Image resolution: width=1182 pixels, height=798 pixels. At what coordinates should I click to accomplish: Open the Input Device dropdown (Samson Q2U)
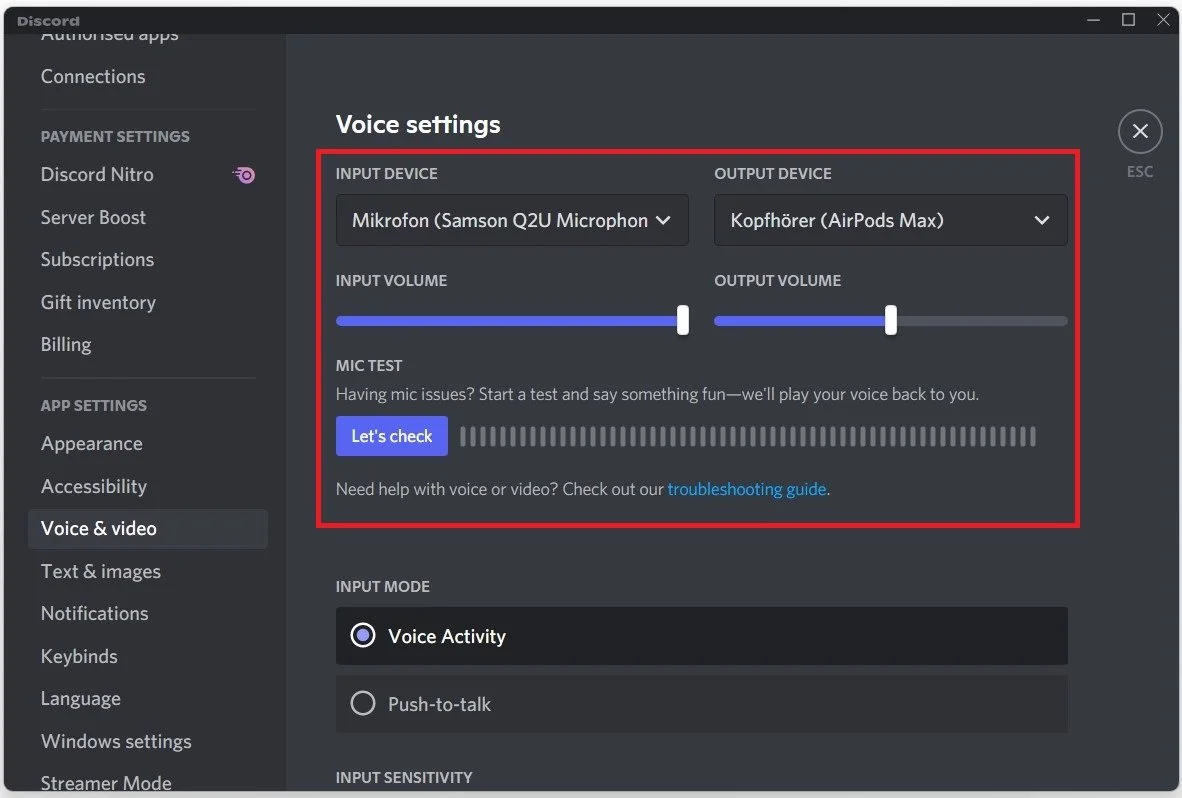click(512, 220)
